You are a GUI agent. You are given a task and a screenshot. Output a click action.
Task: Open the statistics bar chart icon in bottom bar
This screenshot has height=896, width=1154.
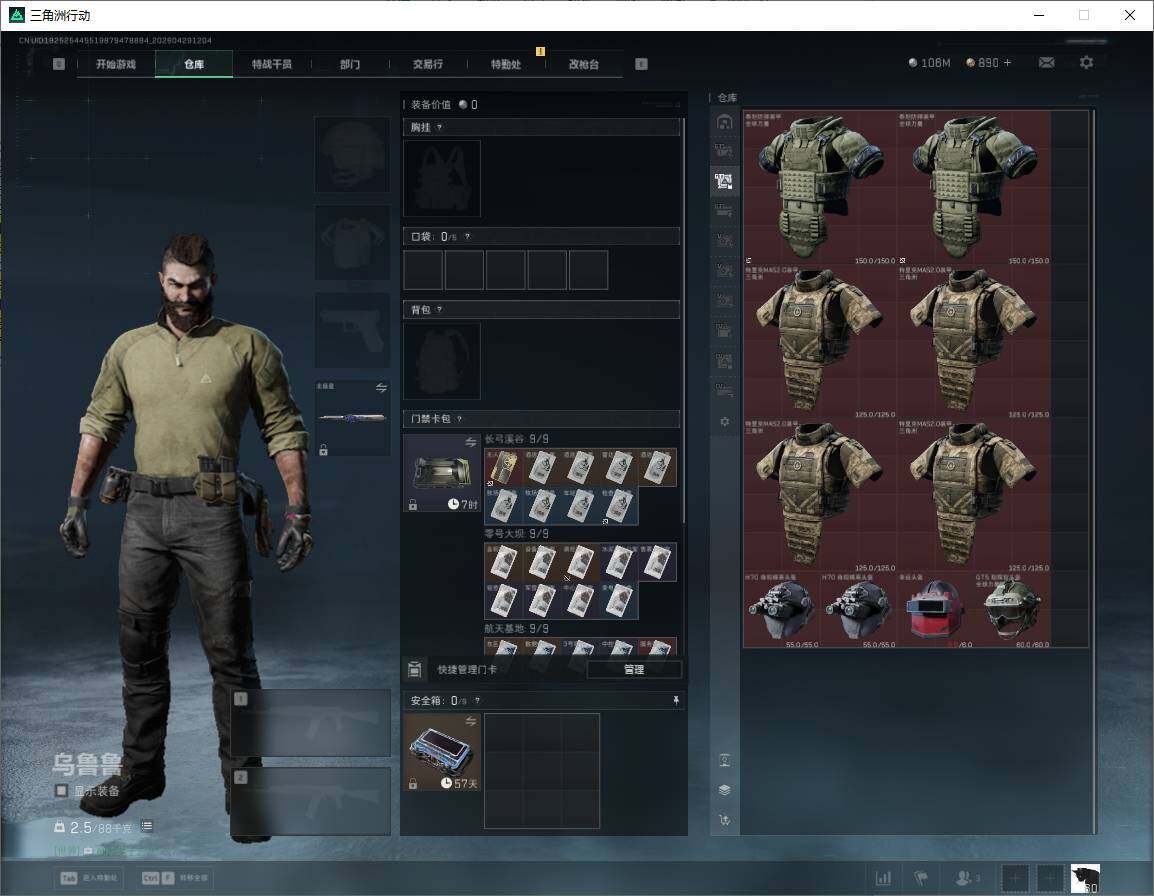(x=883, y=878)
